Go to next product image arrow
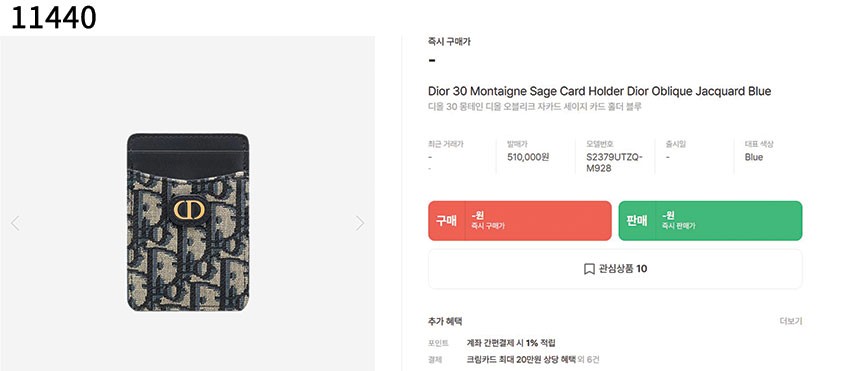Screen dimensions: 860x371 [x=359, y=223]
